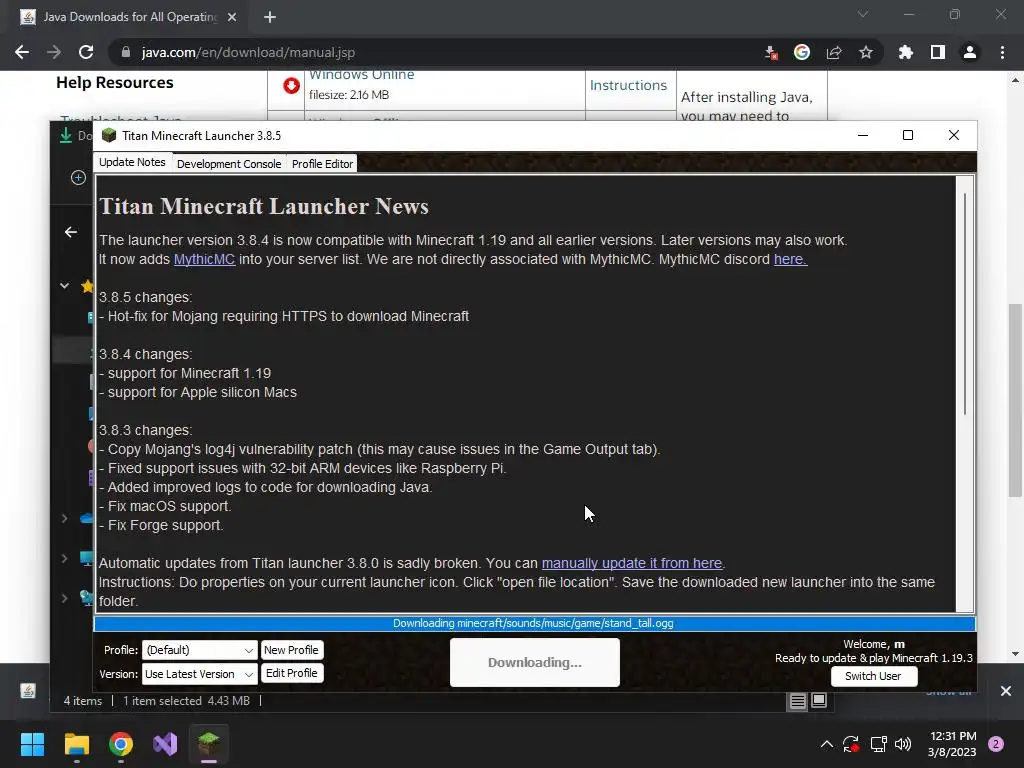Follow the 'manually update it from here' link
The width and height of the screenshot is (1024, 768).
[x=632, y=563]
